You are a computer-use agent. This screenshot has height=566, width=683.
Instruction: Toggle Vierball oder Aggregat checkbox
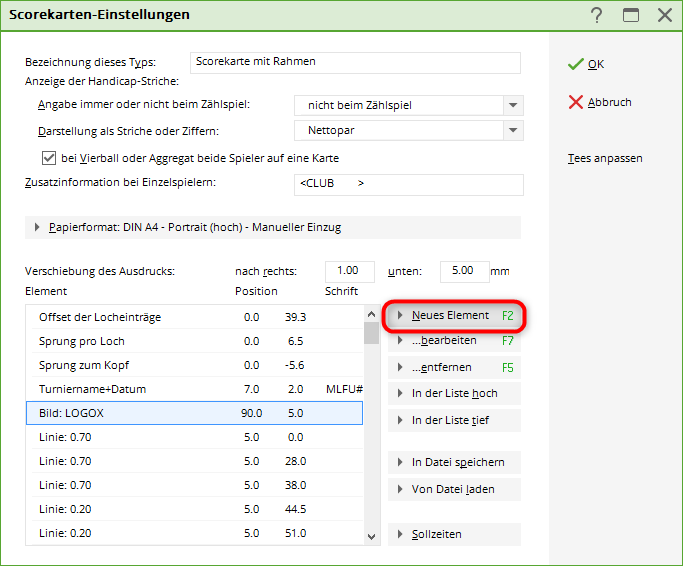(48, 158)
